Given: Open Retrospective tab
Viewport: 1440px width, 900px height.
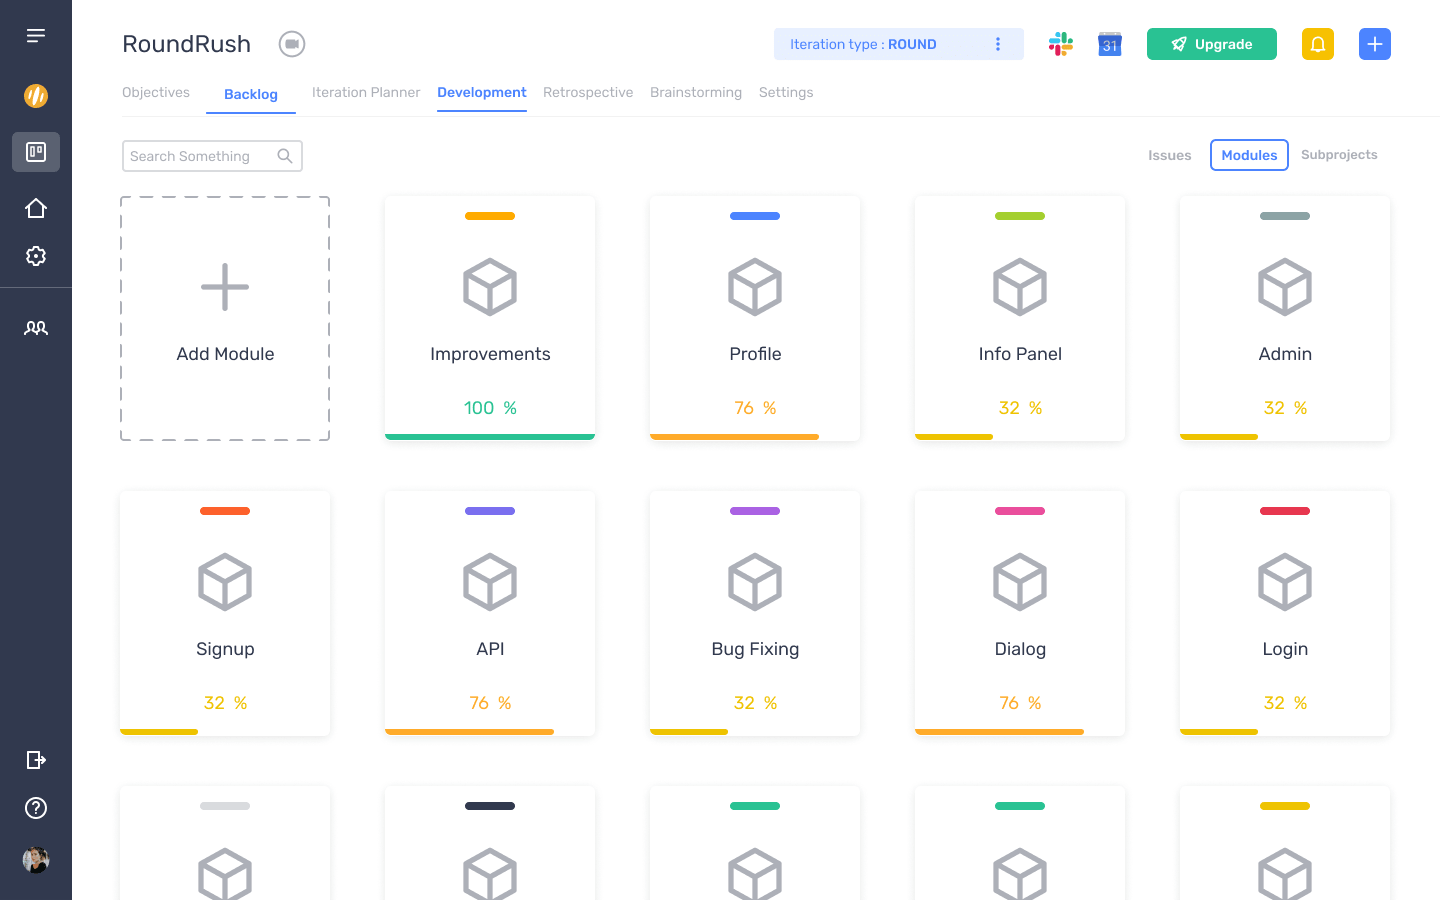Looking at the screenshot, I should [x=588, y=92].
